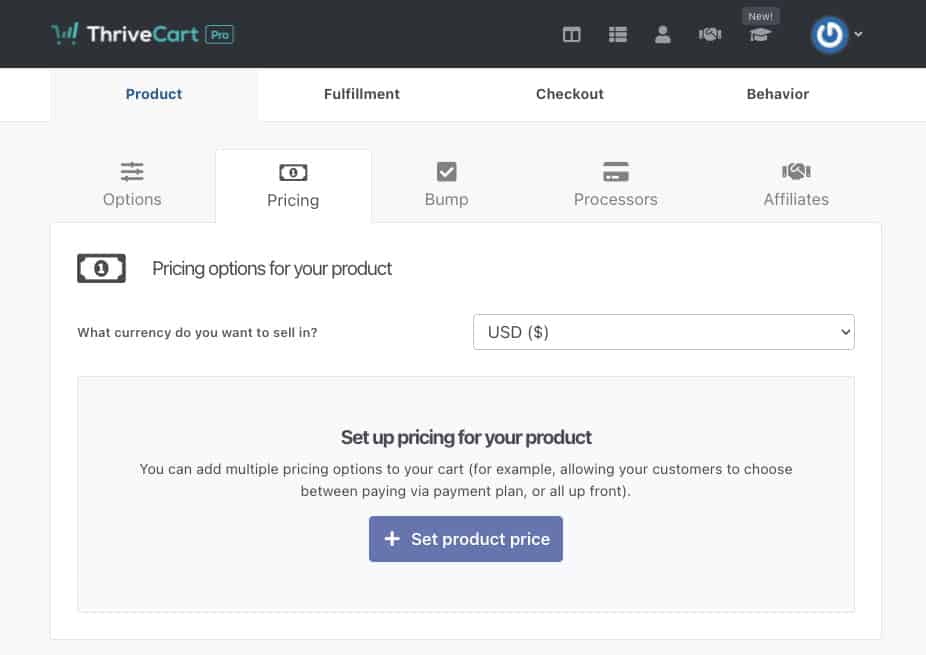
Task: Open the dashboard columns icon in top bar
Action: click(571, 33)
